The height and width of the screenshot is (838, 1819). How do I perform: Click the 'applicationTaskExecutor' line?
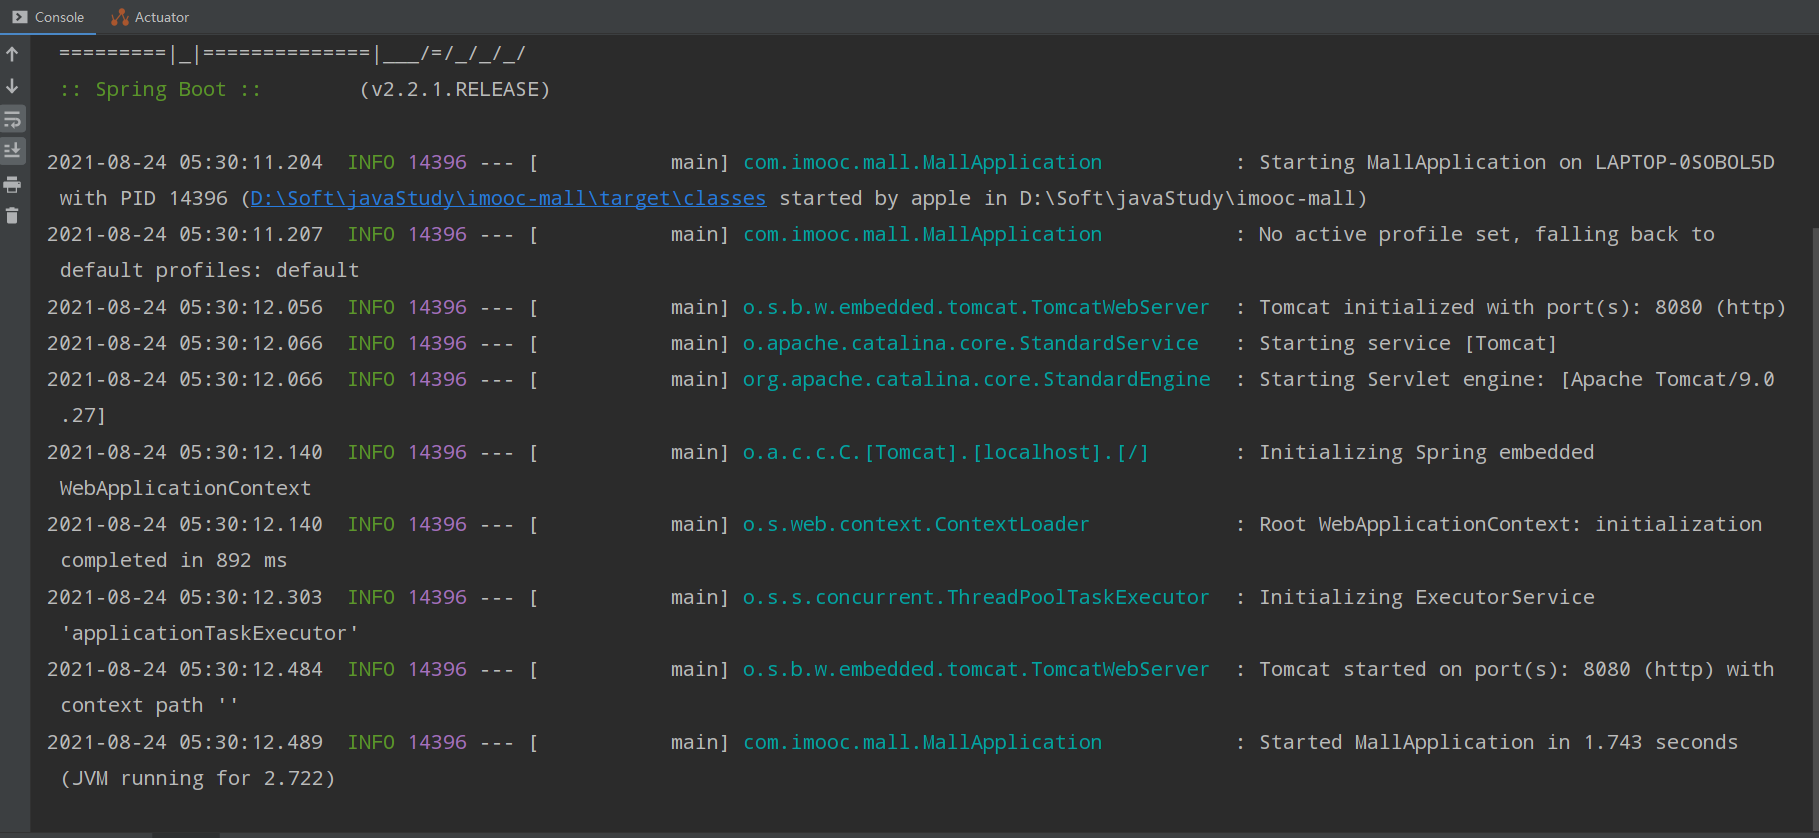(209, 633)
